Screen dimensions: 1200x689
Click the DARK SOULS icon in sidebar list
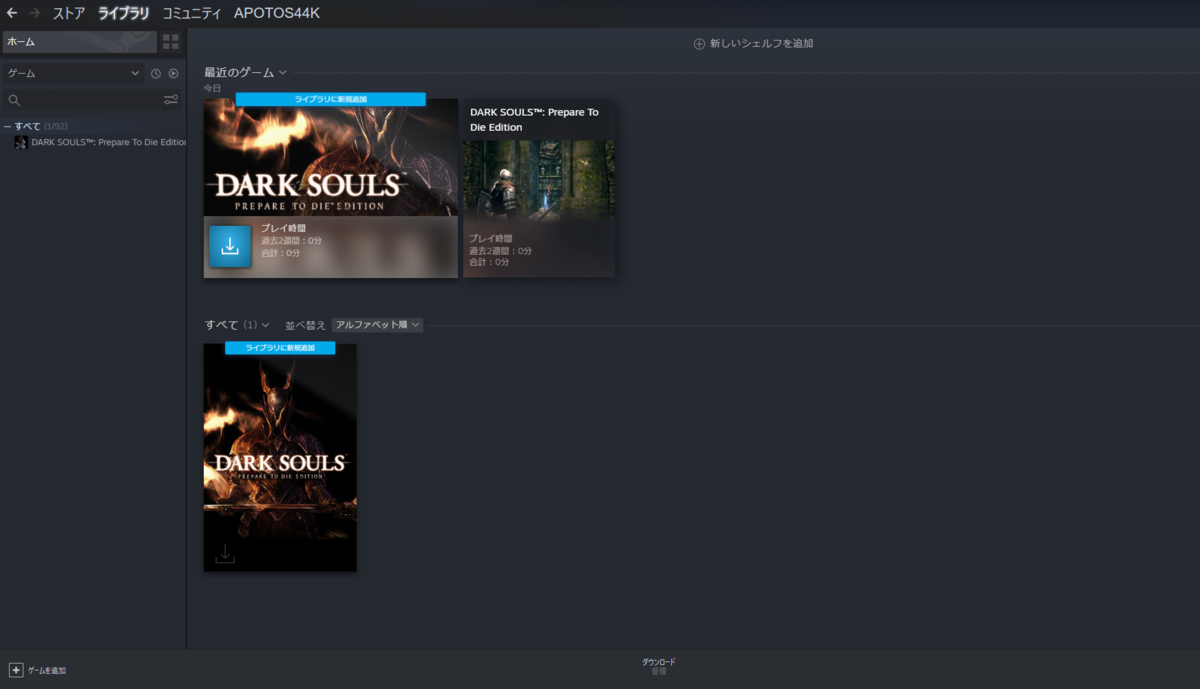point(21,142)
